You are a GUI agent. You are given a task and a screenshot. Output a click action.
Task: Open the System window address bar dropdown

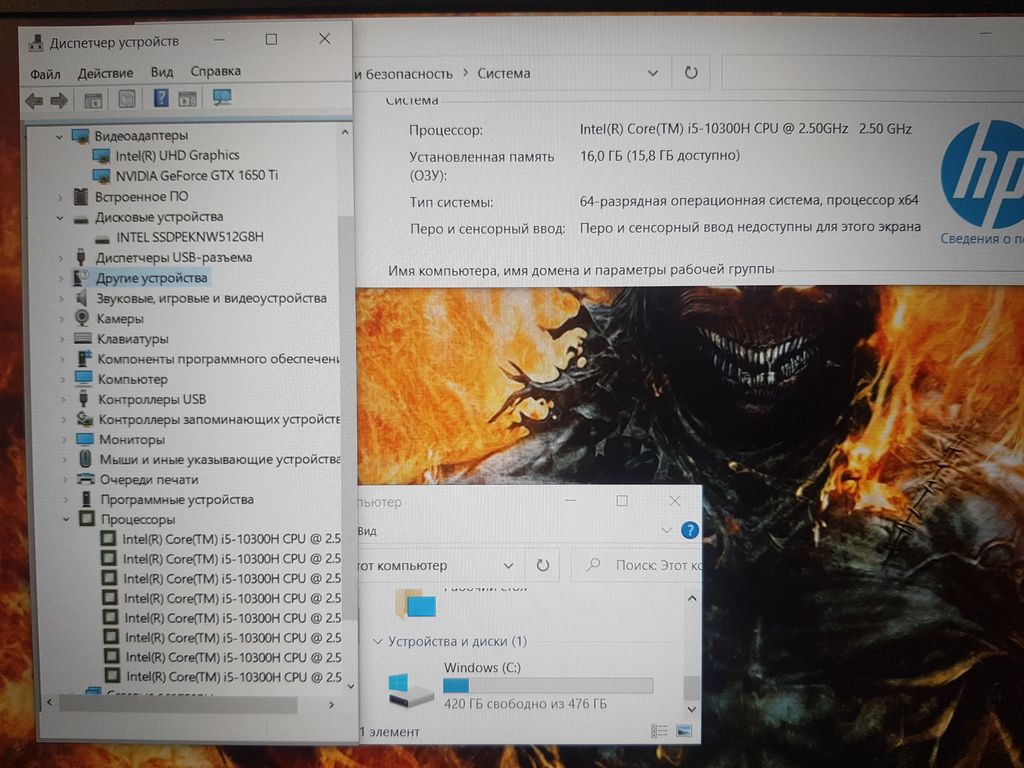[652, 73]
